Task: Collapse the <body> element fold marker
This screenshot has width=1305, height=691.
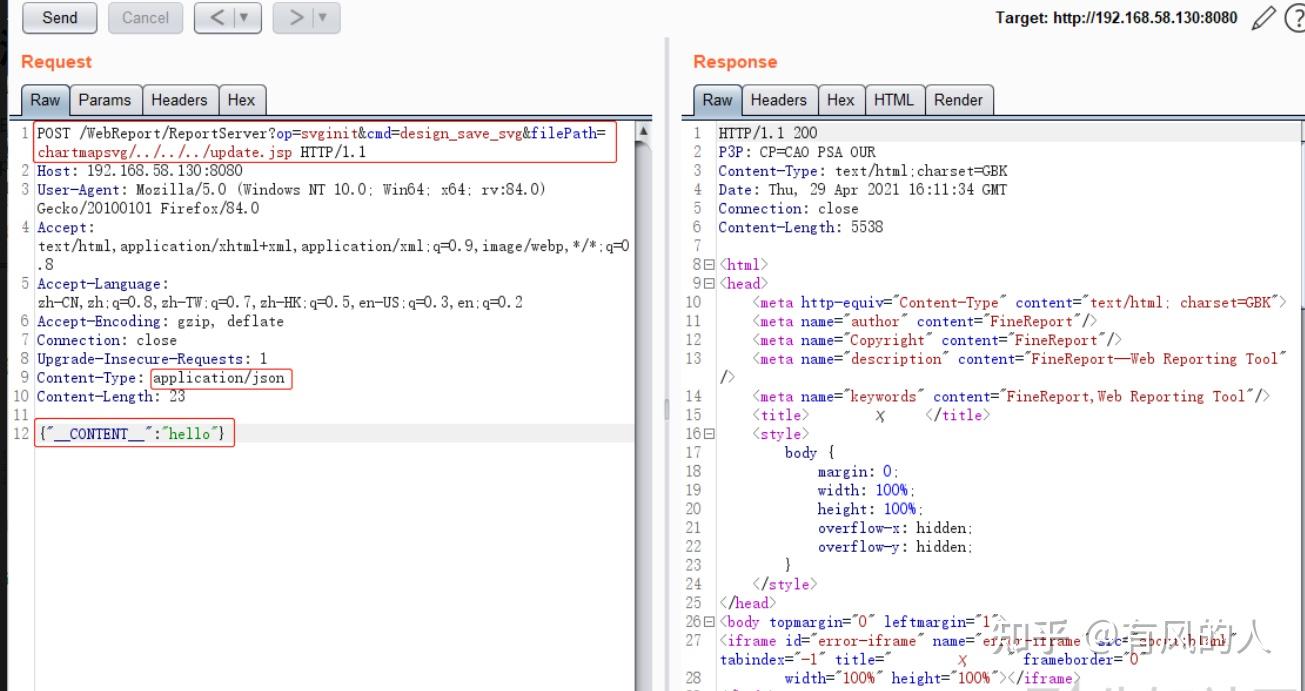Action: 710,622
